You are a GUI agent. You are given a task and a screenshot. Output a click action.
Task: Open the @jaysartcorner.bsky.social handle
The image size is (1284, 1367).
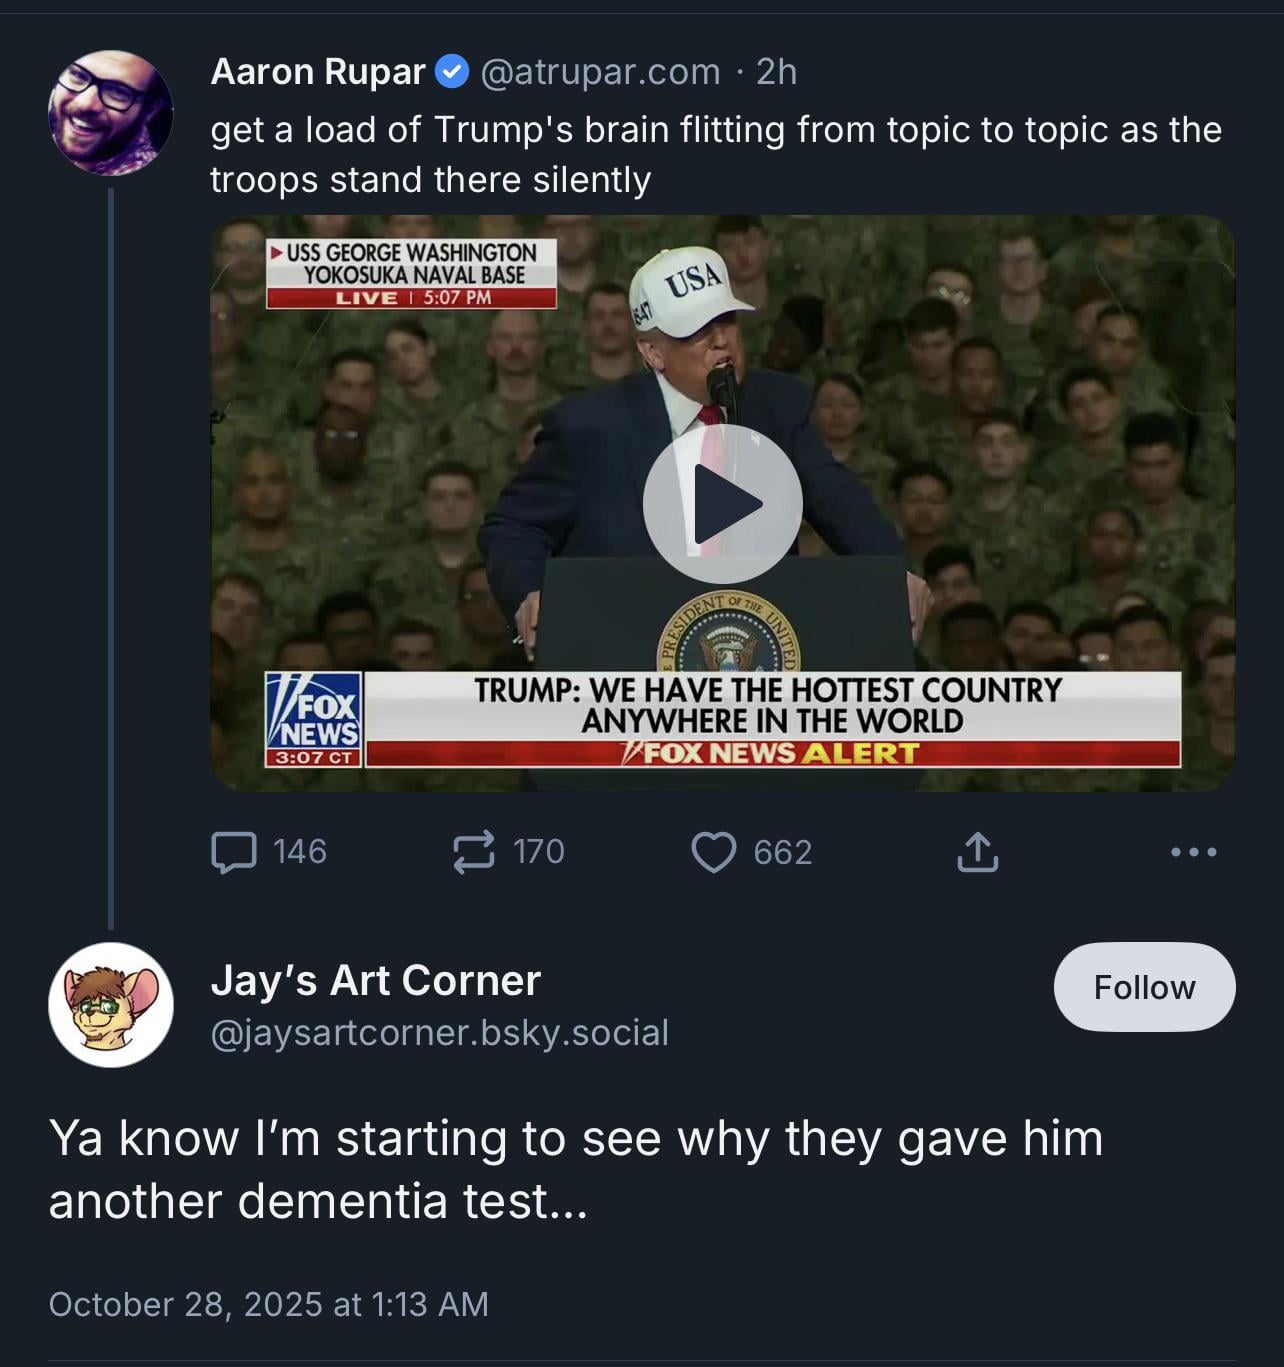[439, 1032]
